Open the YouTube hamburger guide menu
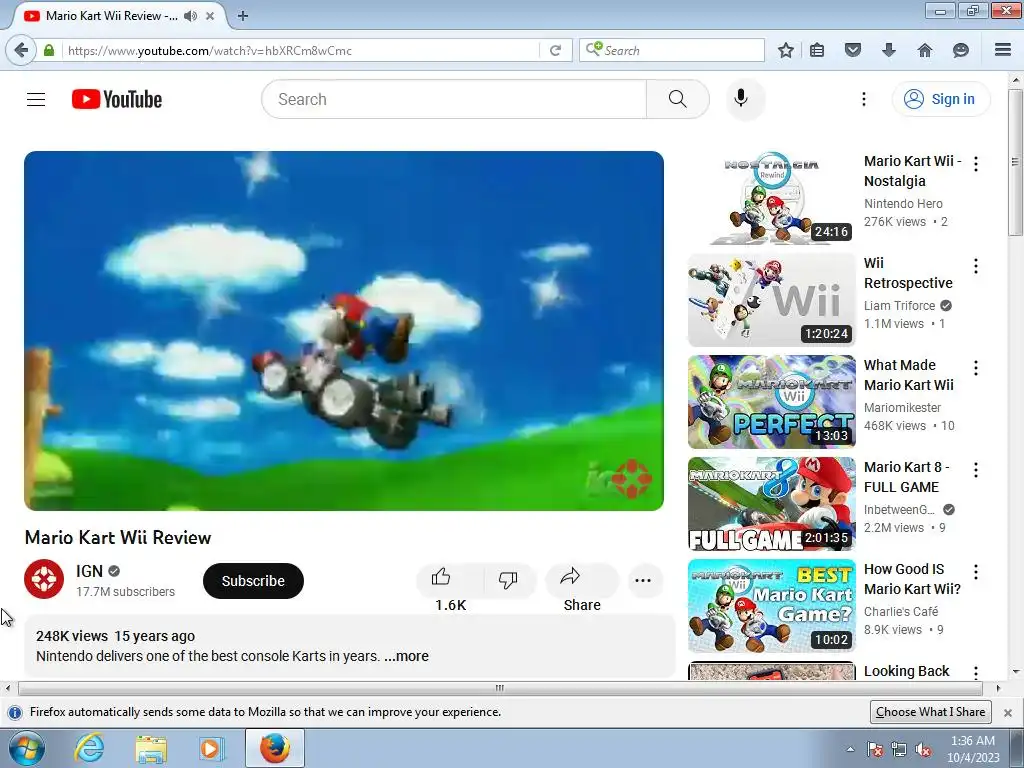Screen dimensions: 1024x768 pyautogui.click(x=36, y=99)
